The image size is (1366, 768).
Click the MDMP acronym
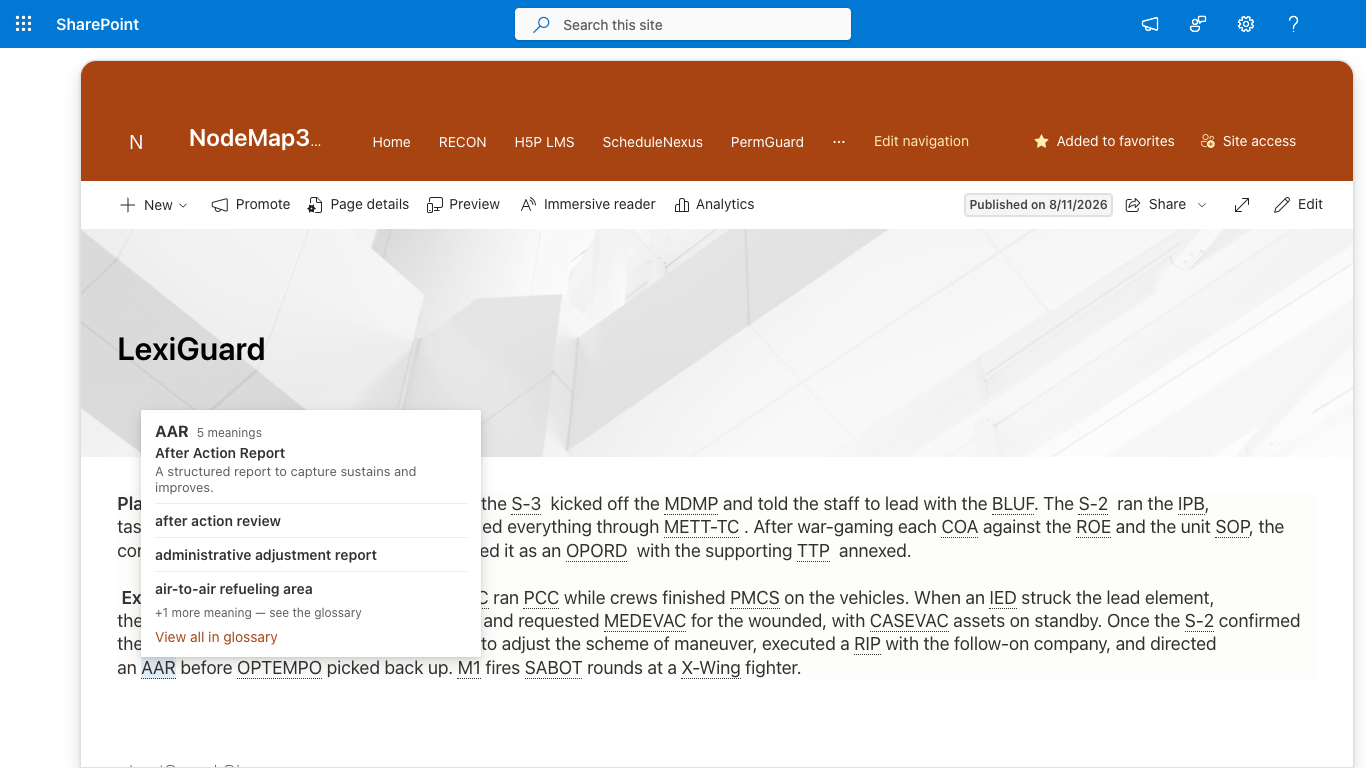pos(691,504)
